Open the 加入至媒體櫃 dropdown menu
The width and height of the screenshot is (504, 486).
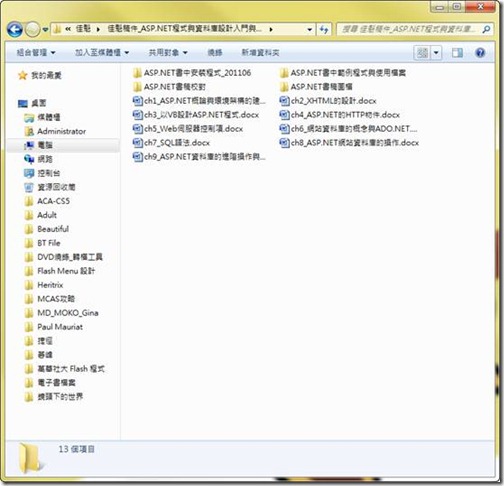click(102, 53)
